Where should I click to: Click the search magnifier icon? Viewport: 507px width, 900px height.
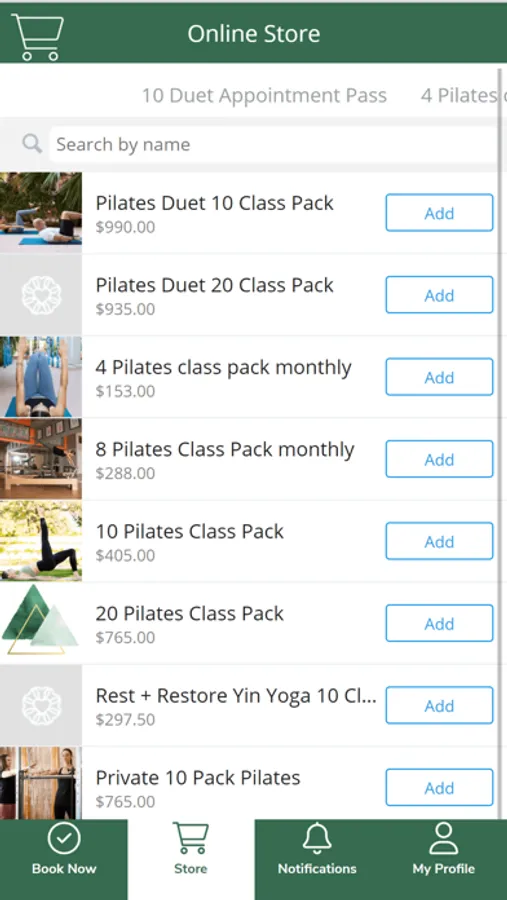32,143
